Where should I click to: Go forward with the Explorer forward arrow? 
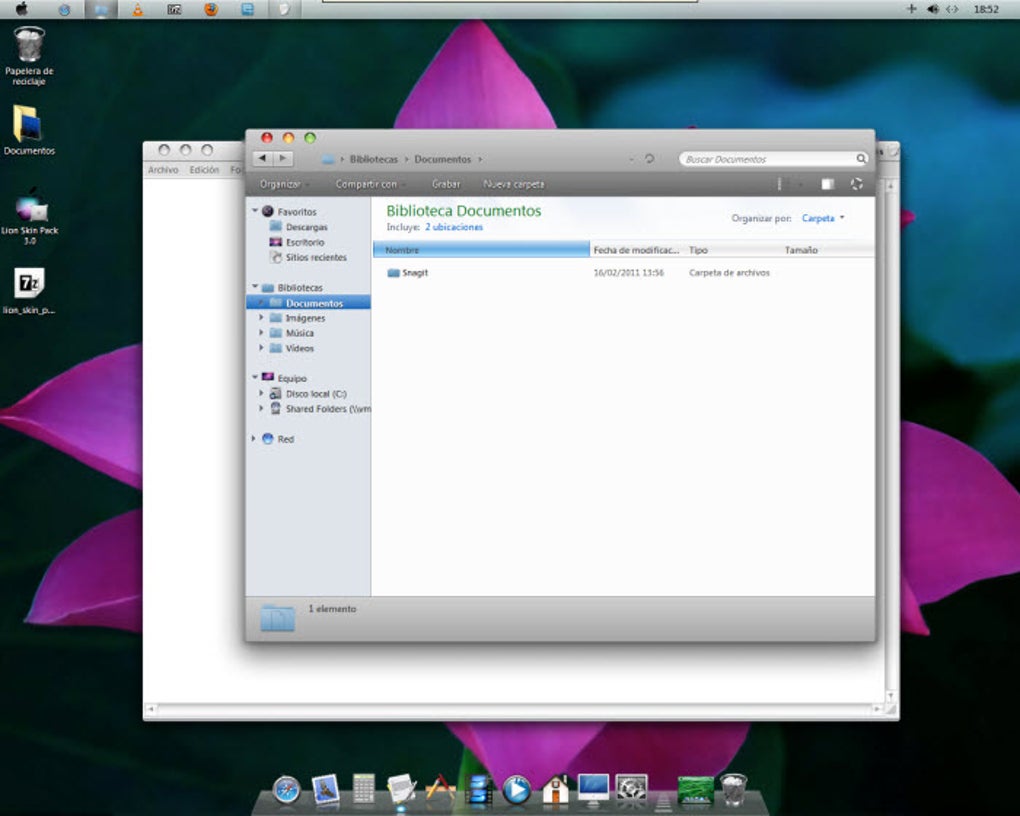pos(283,158)
